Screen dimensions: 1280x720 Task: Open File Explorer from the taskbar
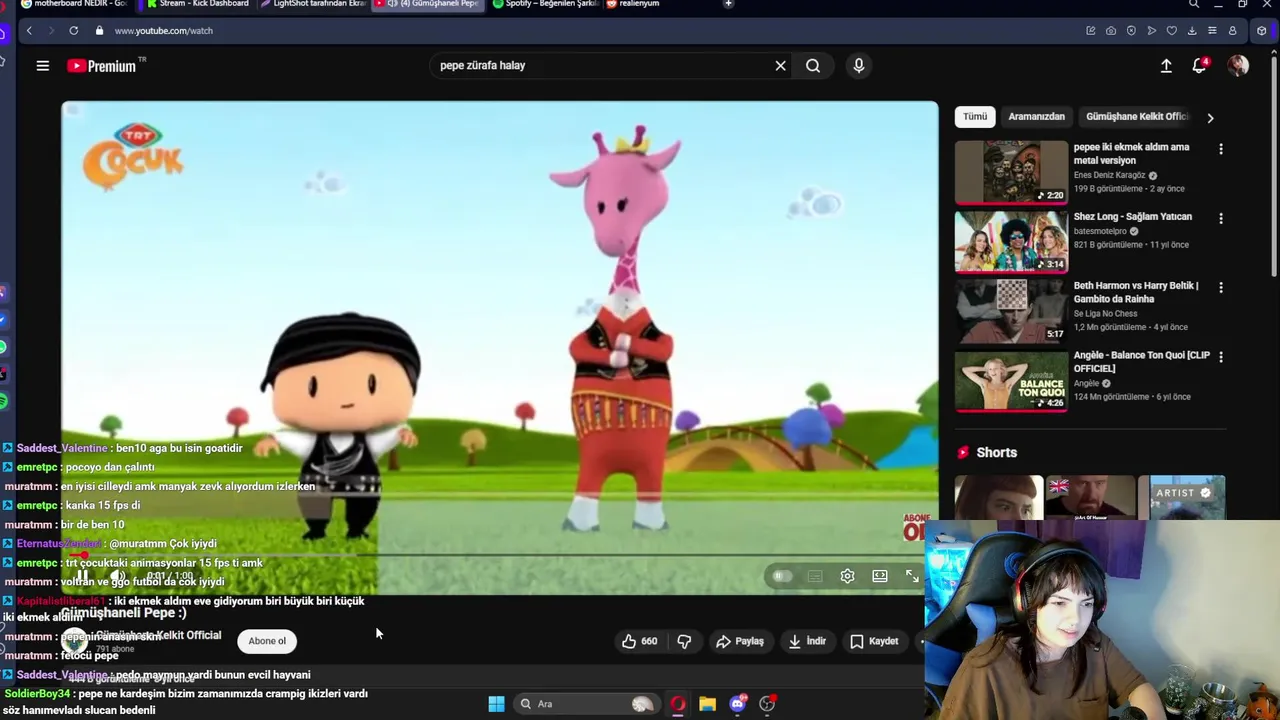pos(708,704)
